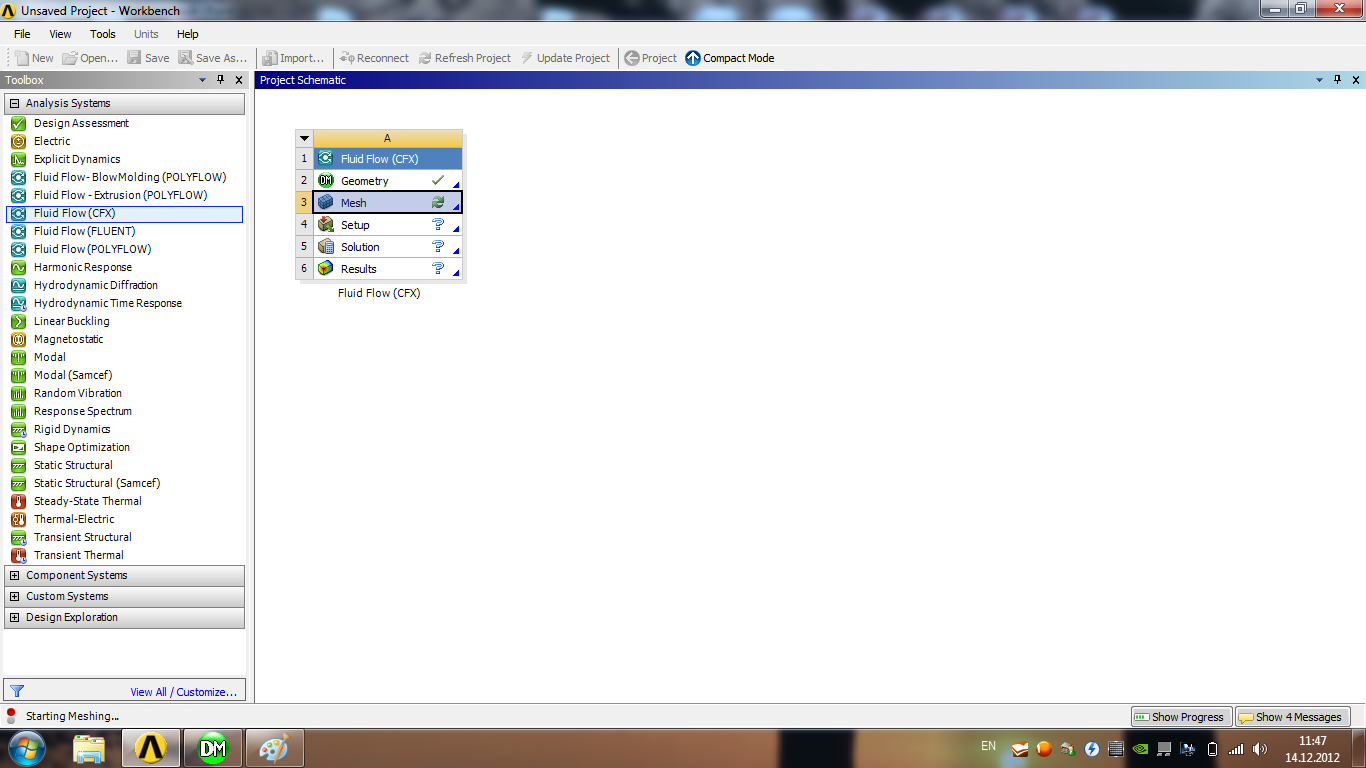Click the Design Assessment icon in Toolbox

[x=18, y=123]
